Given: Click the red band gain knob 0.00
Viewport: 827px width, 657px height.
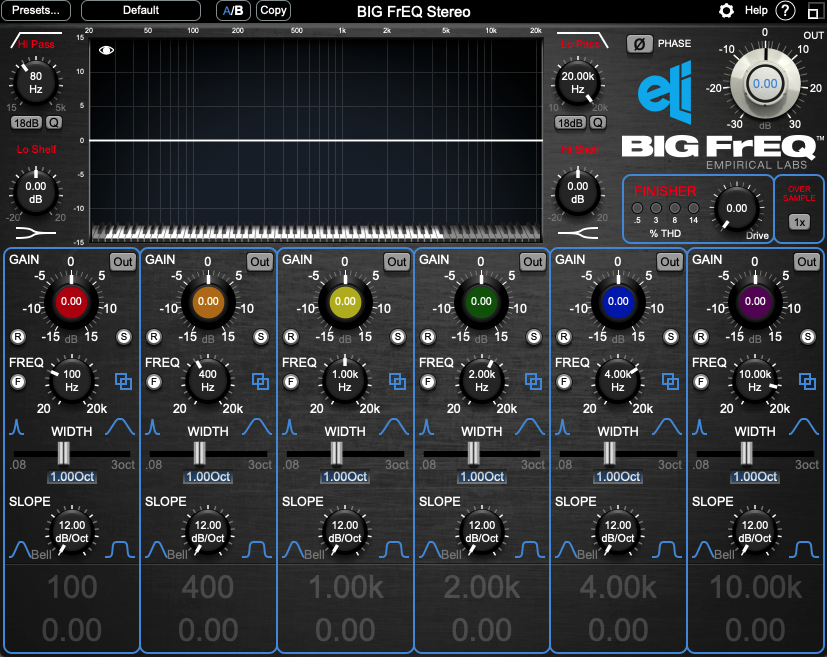Looking at the screenshot, I should [71, 302].
